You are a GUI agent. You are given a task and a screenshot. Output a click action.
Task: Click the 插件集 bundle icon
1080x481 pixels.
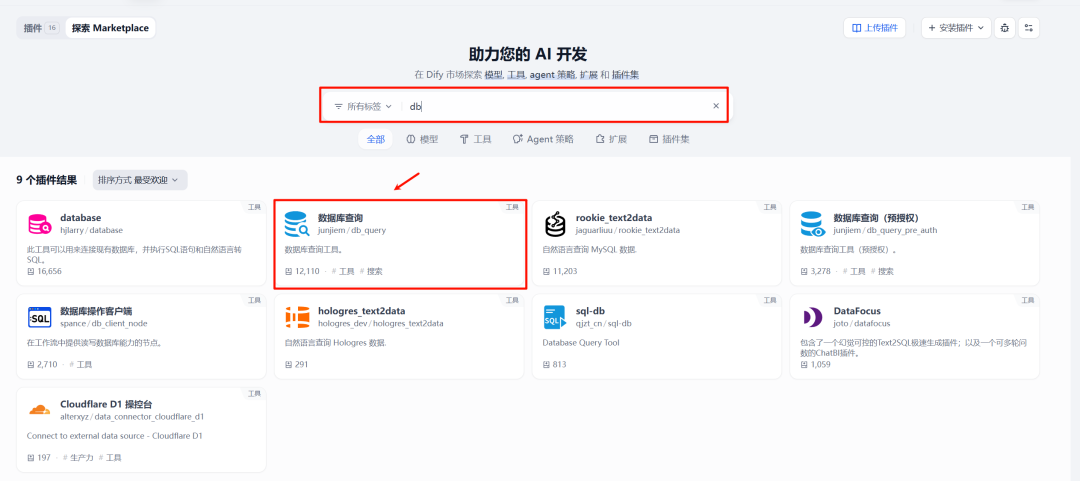coord(653,139)
